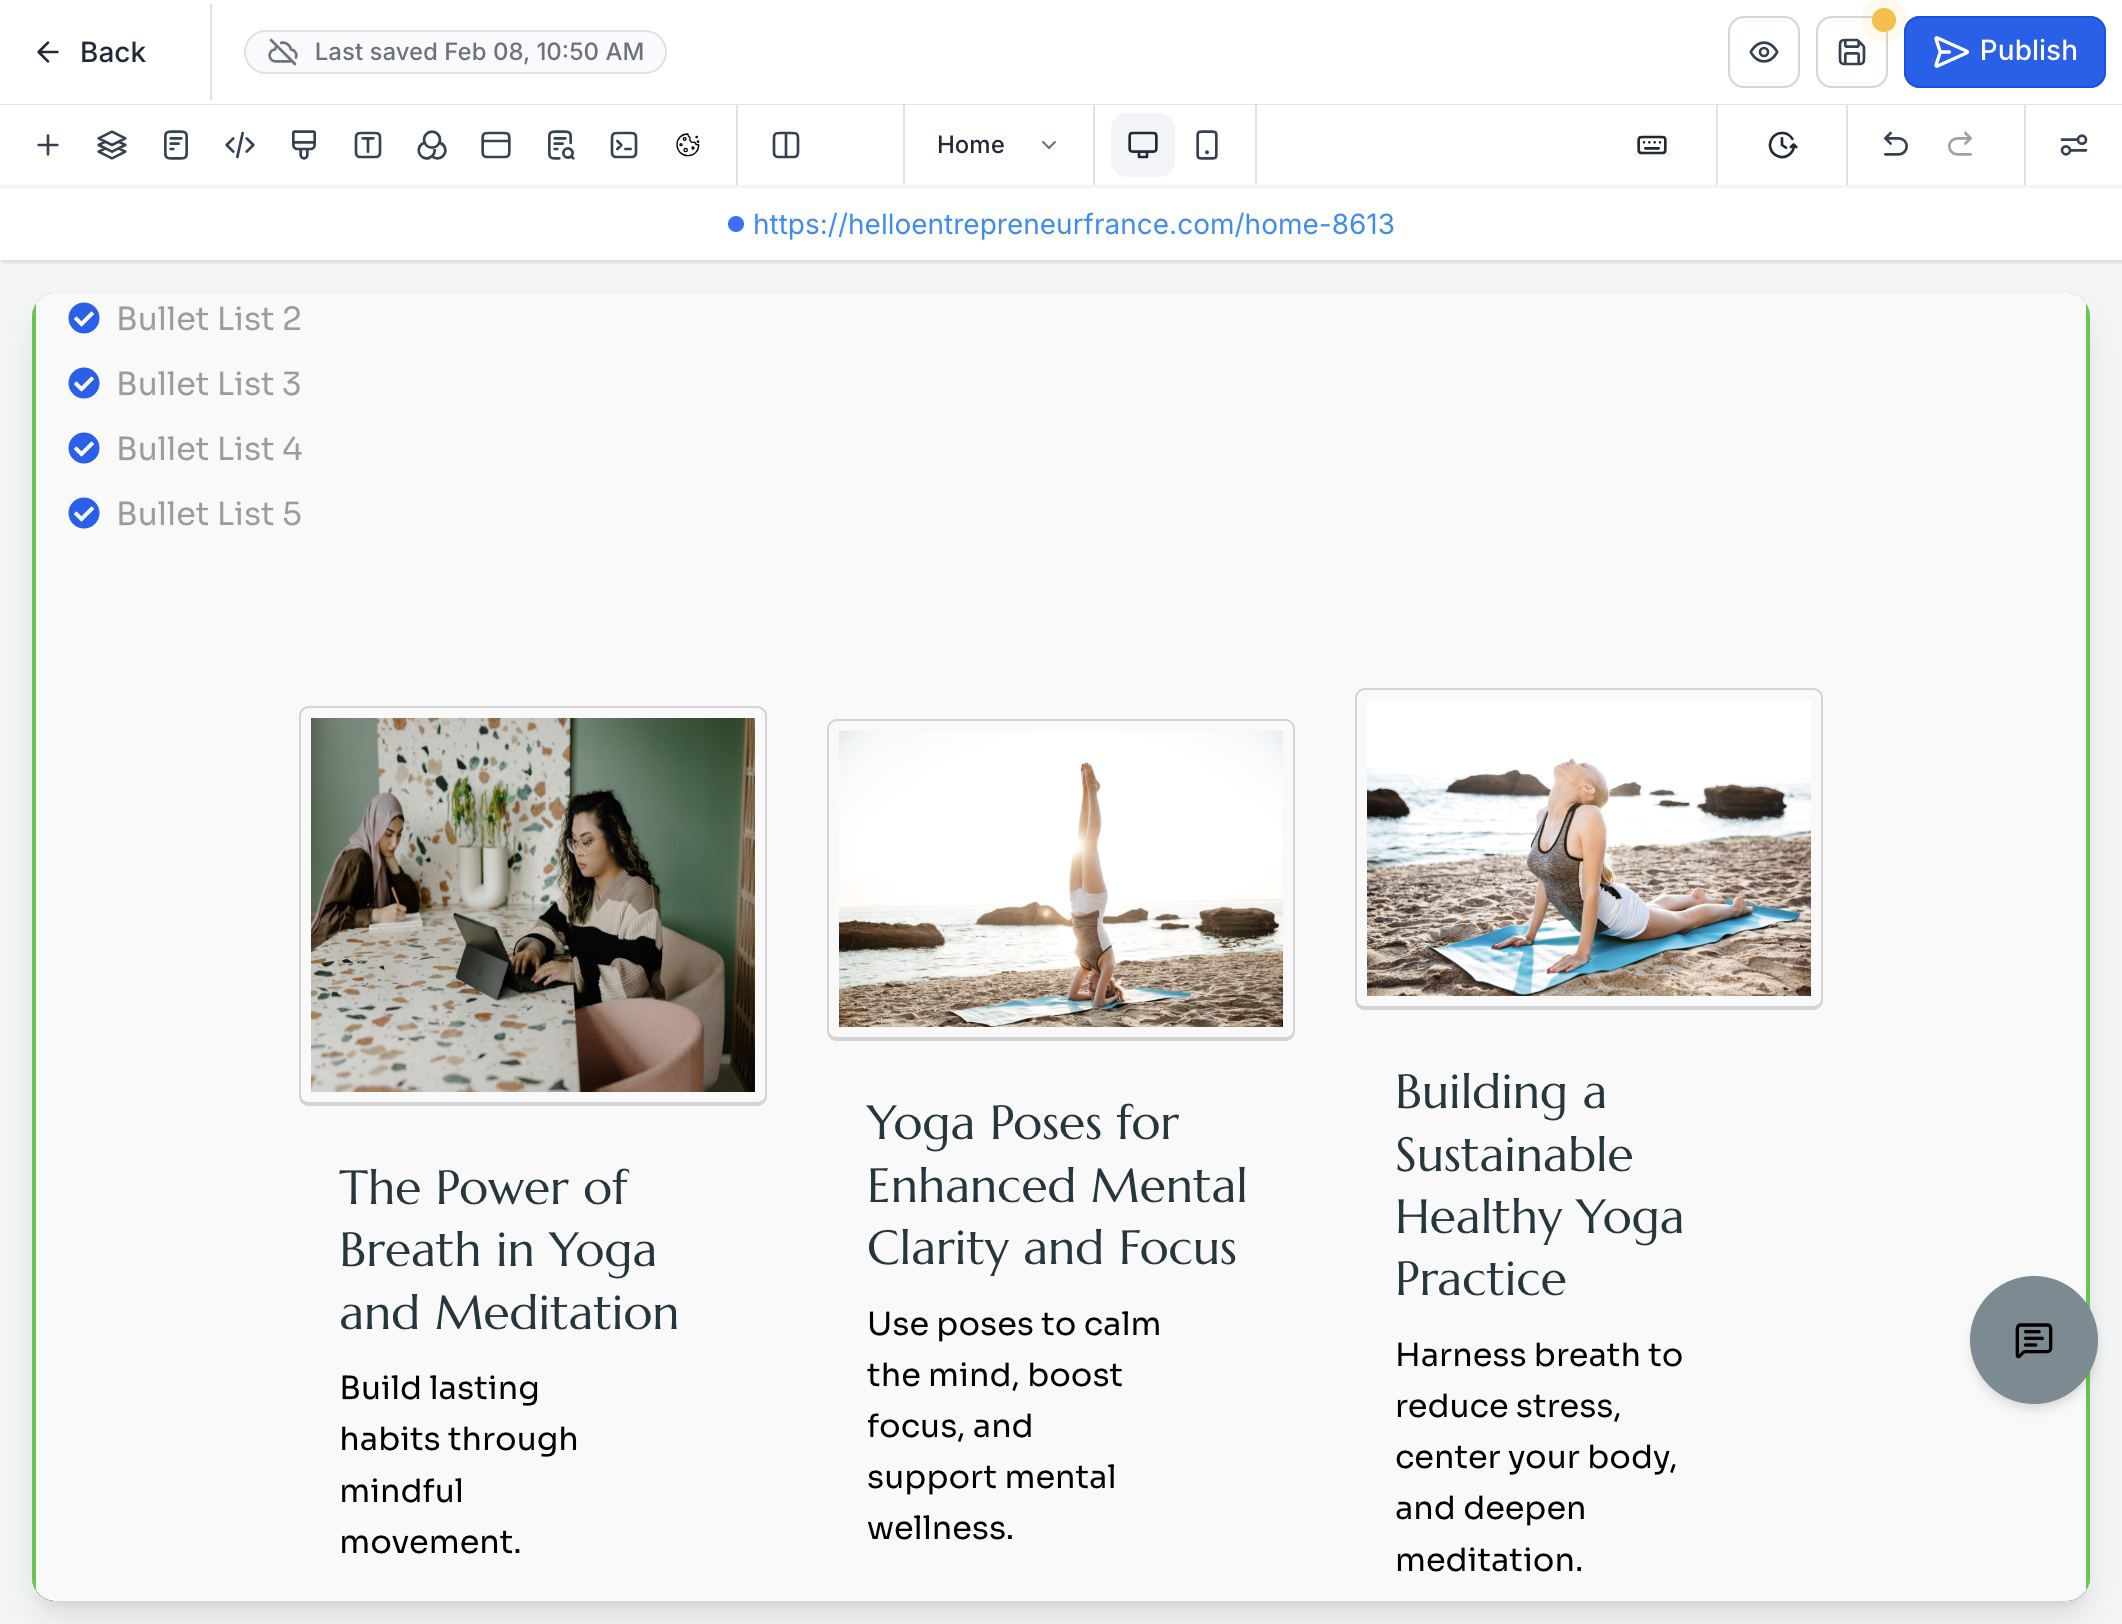Redo the last change

(1960, 145)
